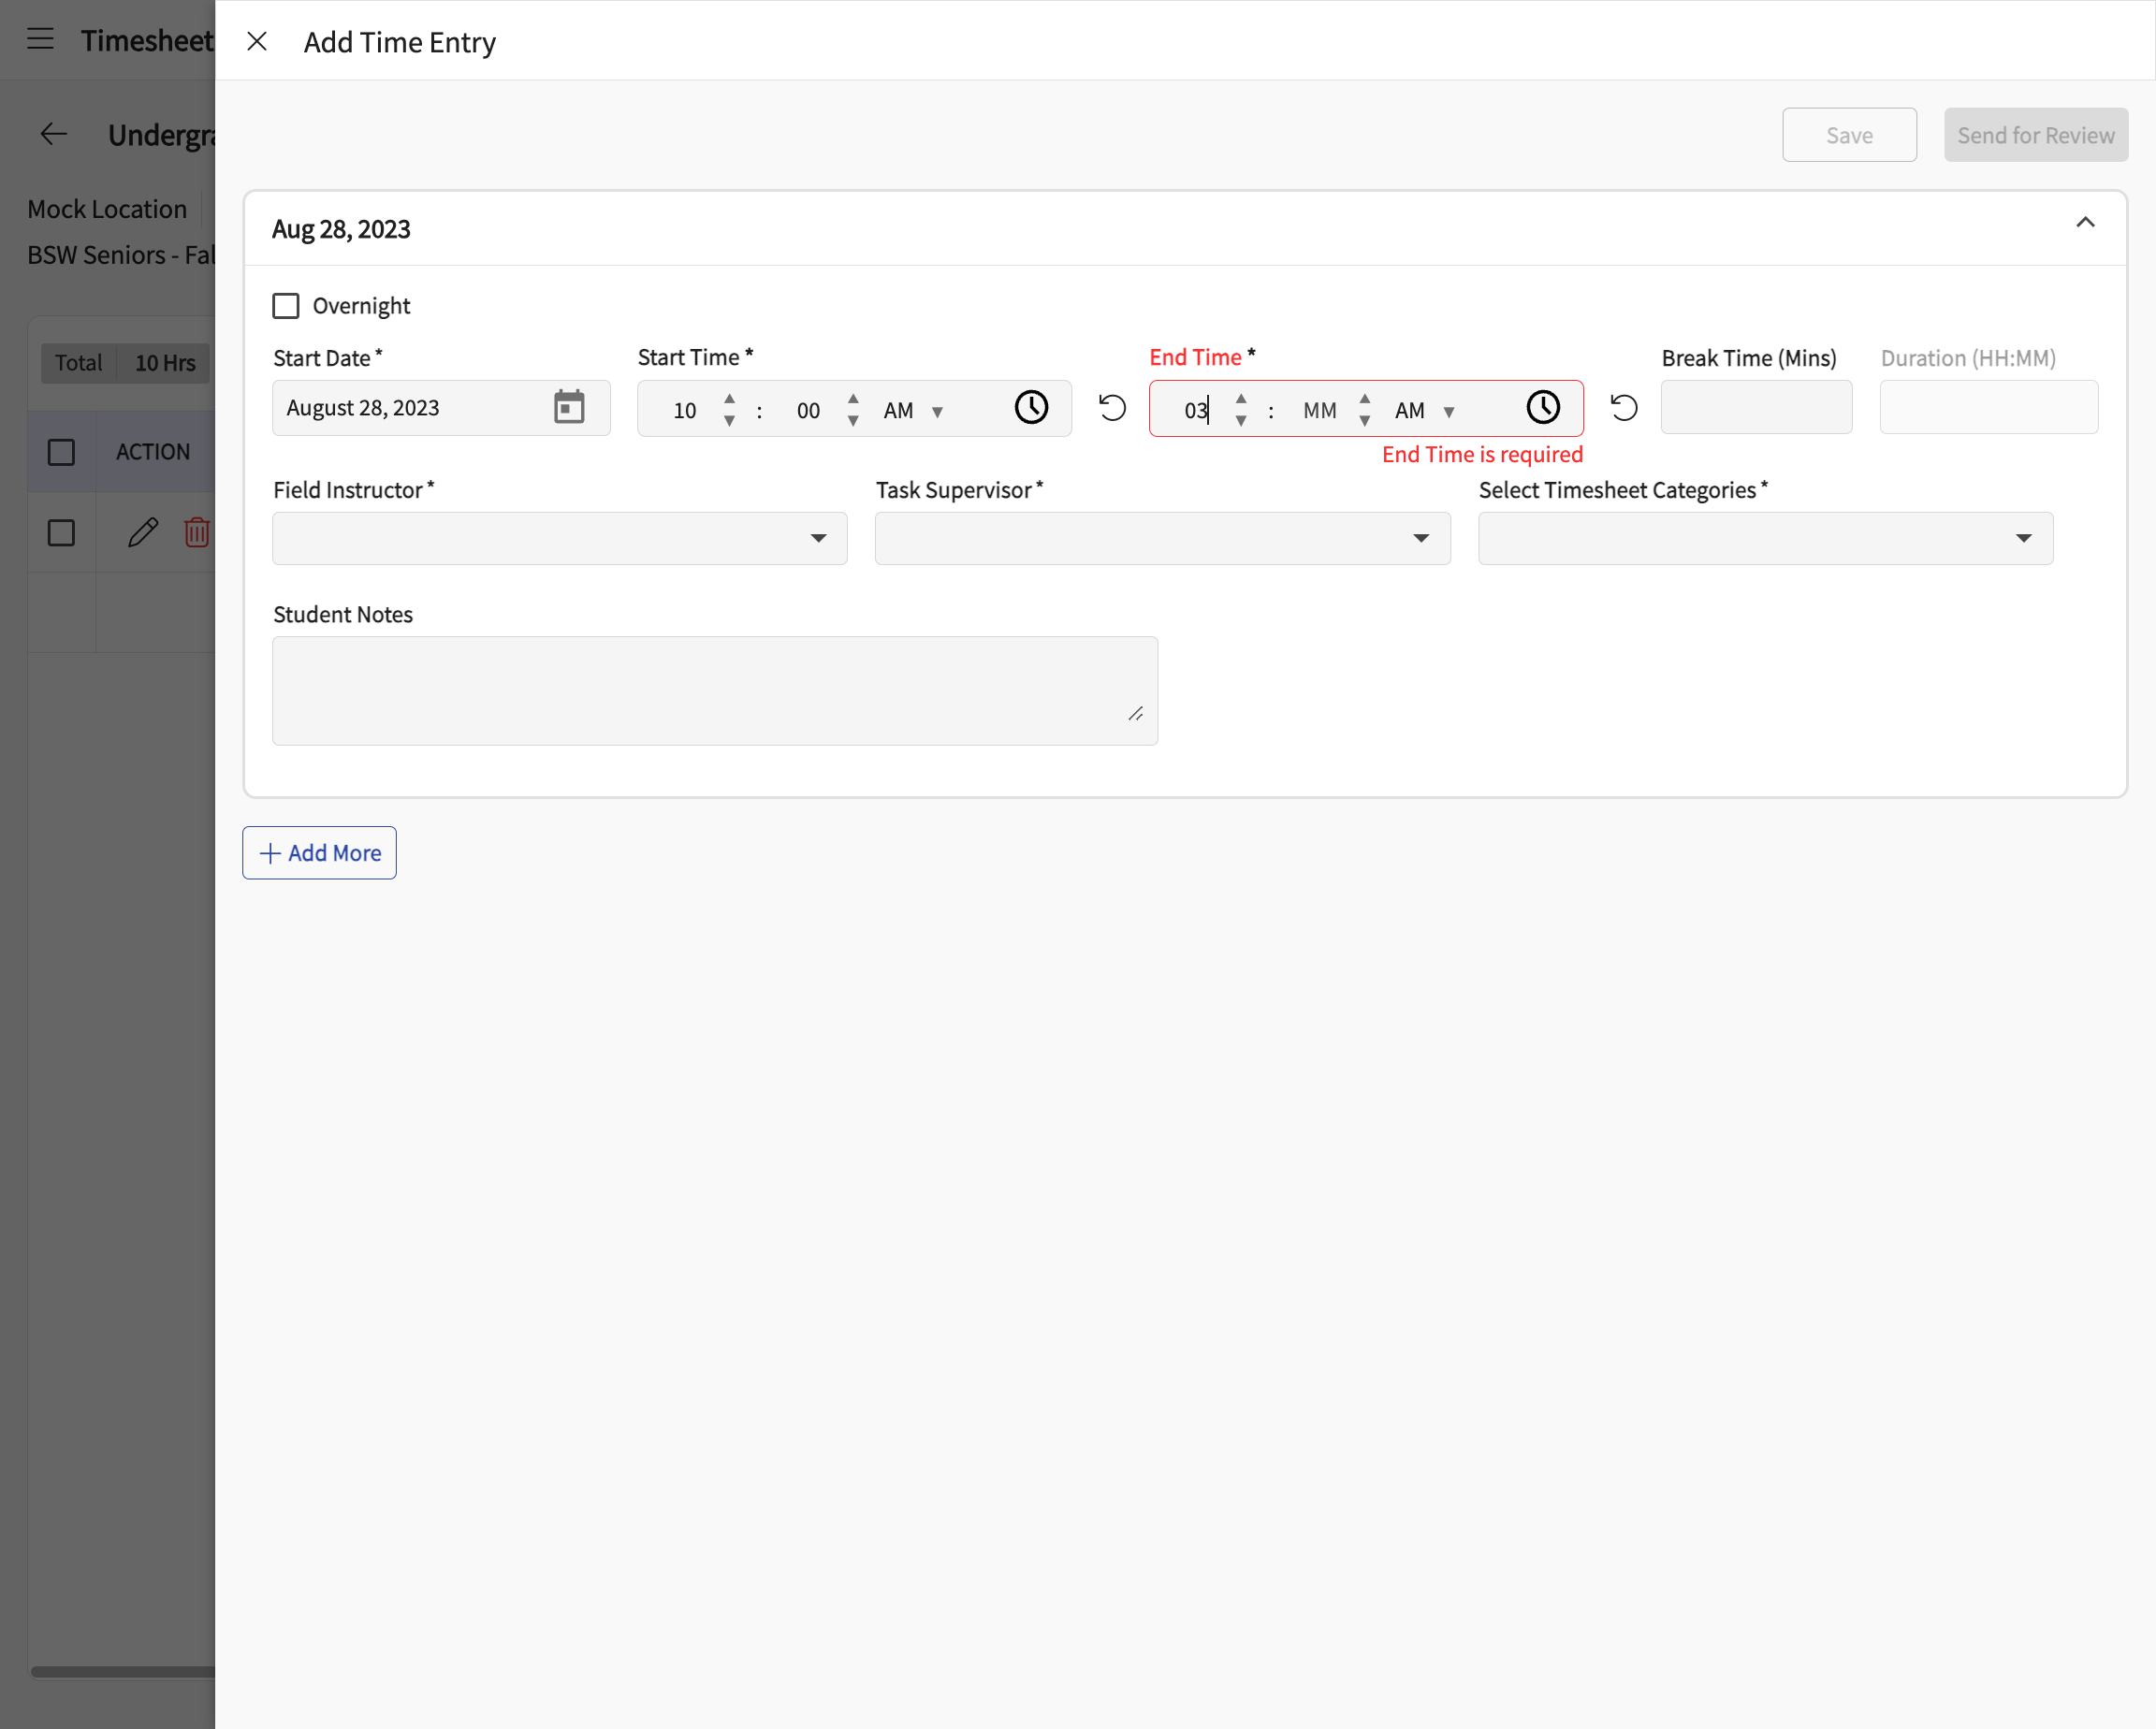Toggle the Overnight checkbox
Image resolution: width=2156 pixels, height=1729 pixels.
(286, 306)
